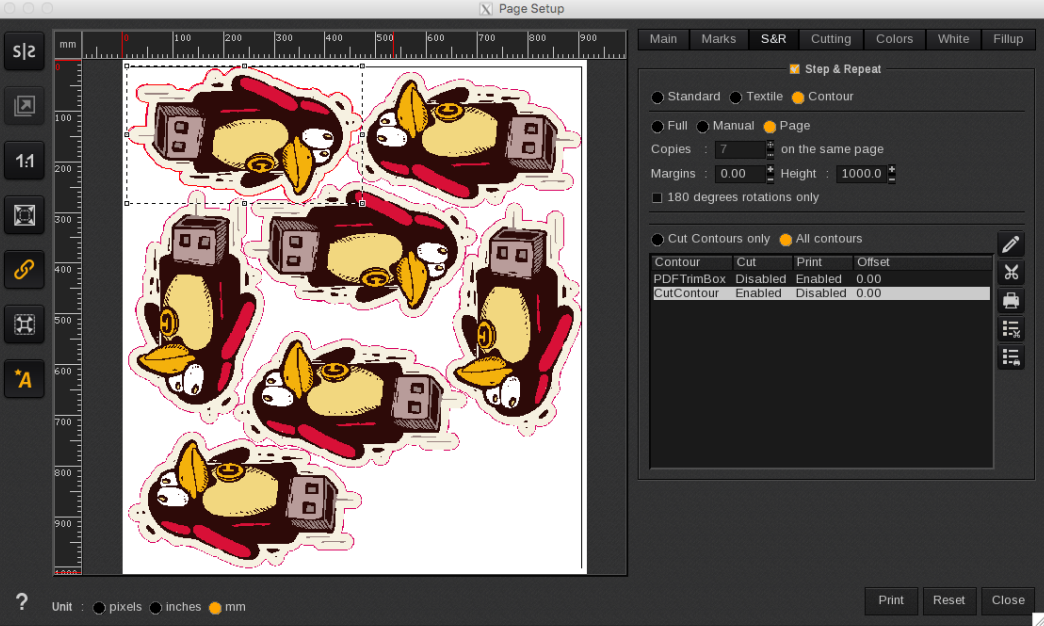Increase Margins value with up arrow
Image resolution: width=1044 pixels, height=626 pixels.
tap(770, 169)
